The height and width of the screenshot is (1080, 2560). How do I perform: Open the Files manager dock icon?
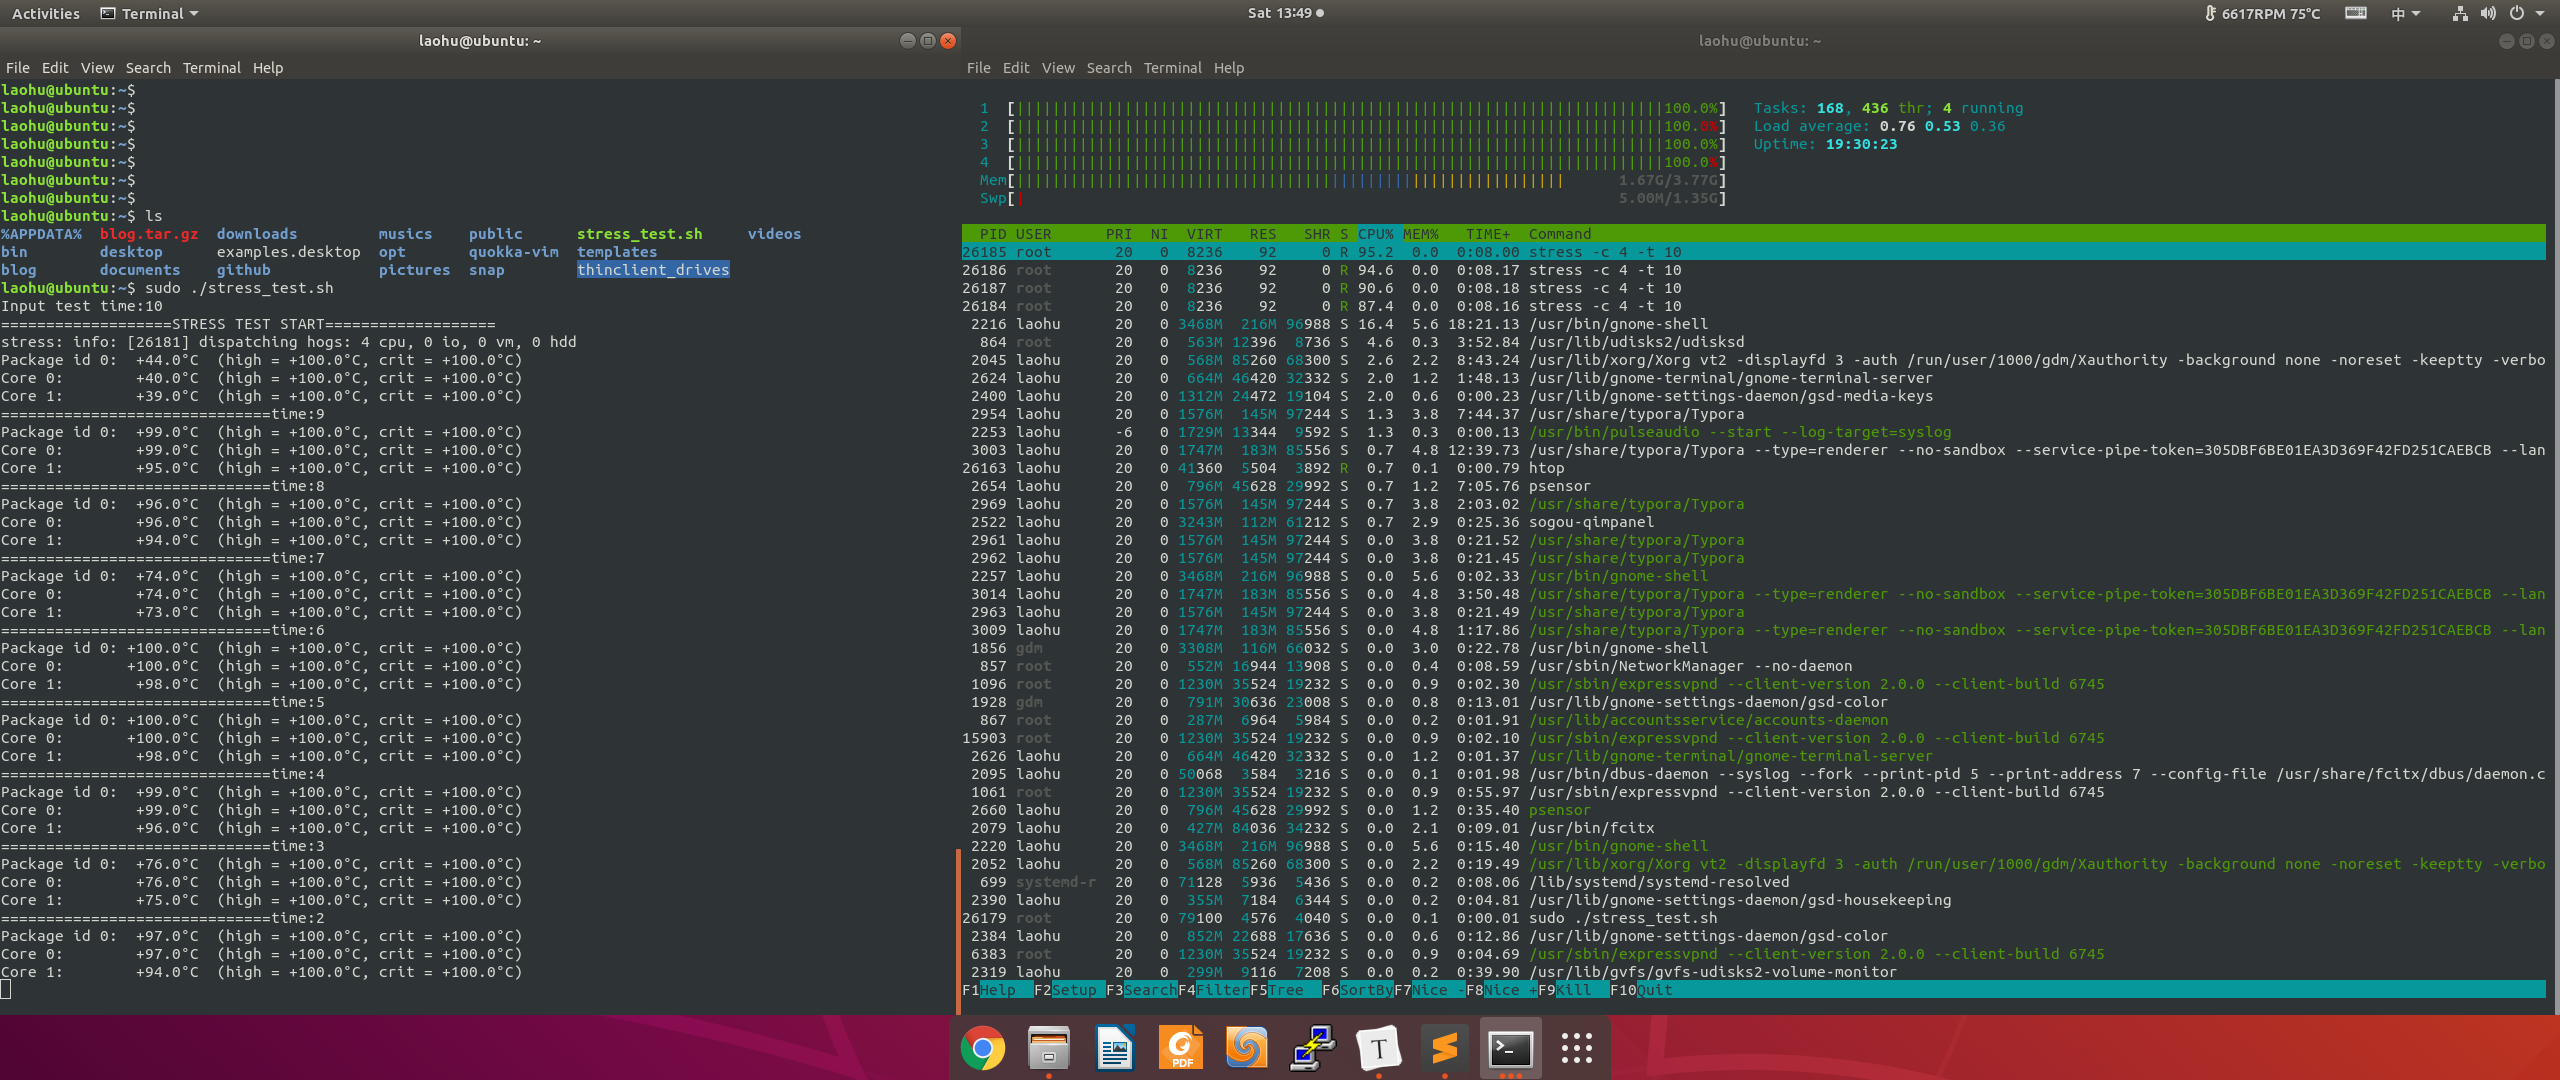pyautogui.click(x=1048, y=1048)
